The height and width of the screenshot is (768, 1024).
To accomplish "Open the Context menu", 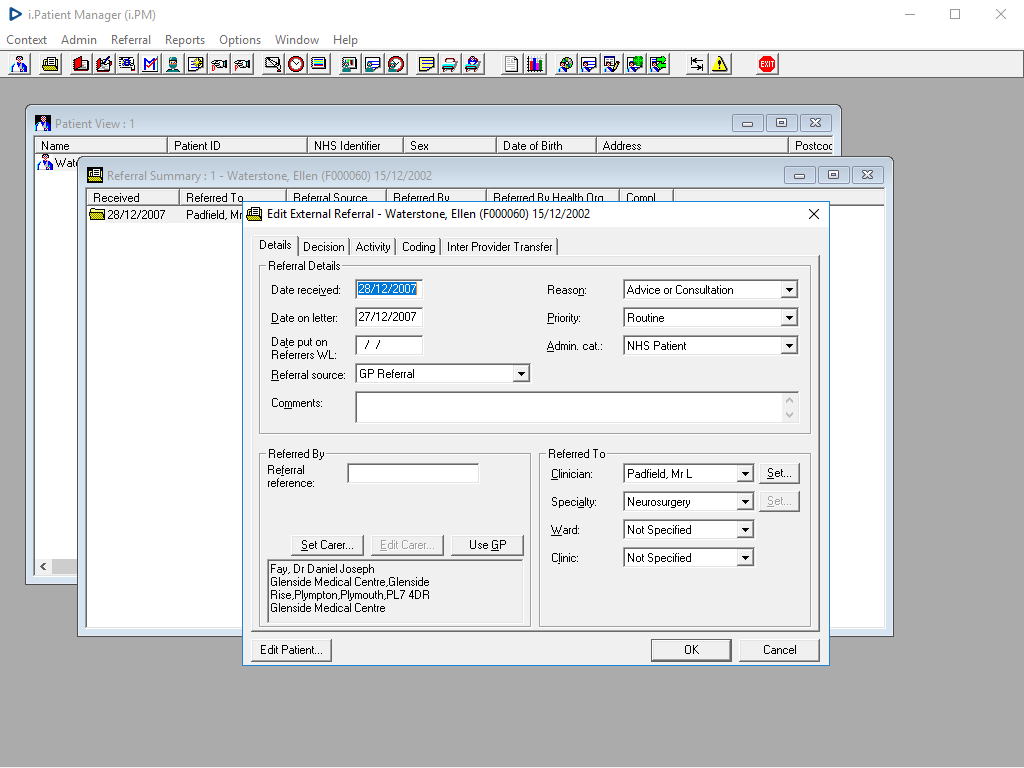I will pyautogui.click(x=26, y=40).
